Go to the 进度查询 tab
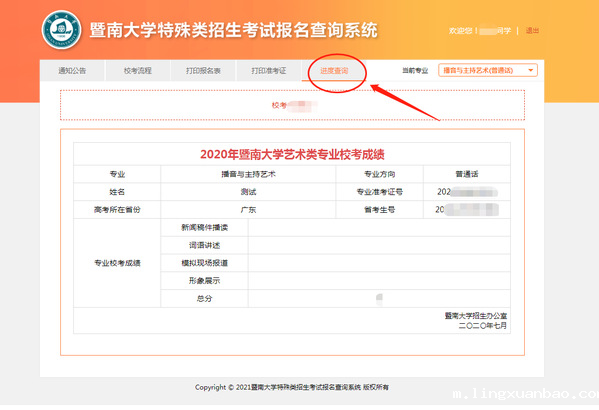599x410 pixels. pos(334,71)
